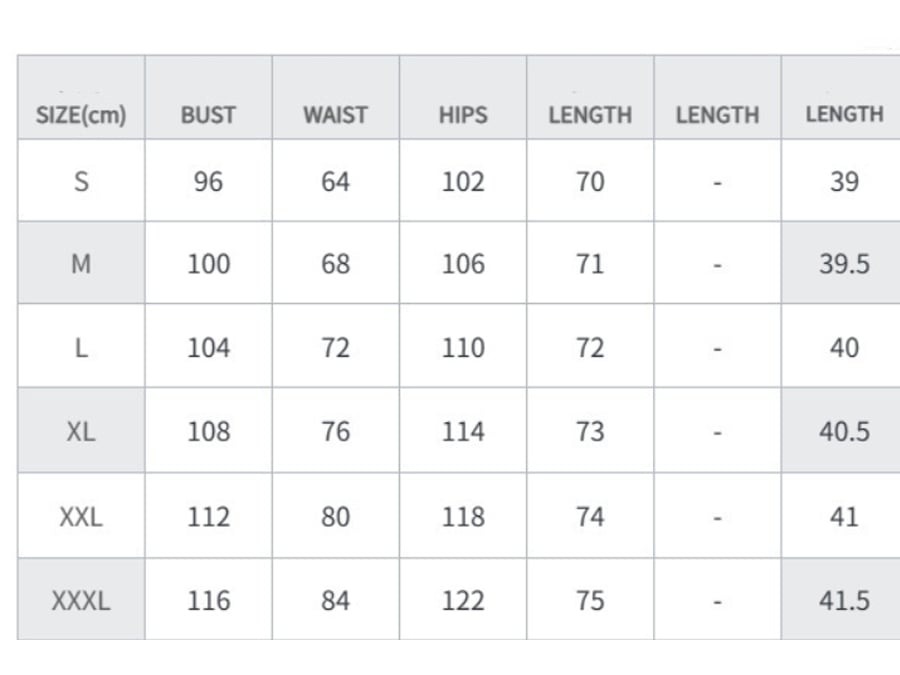Click the SIZE(cm) header cell

(x=81, y=98)
